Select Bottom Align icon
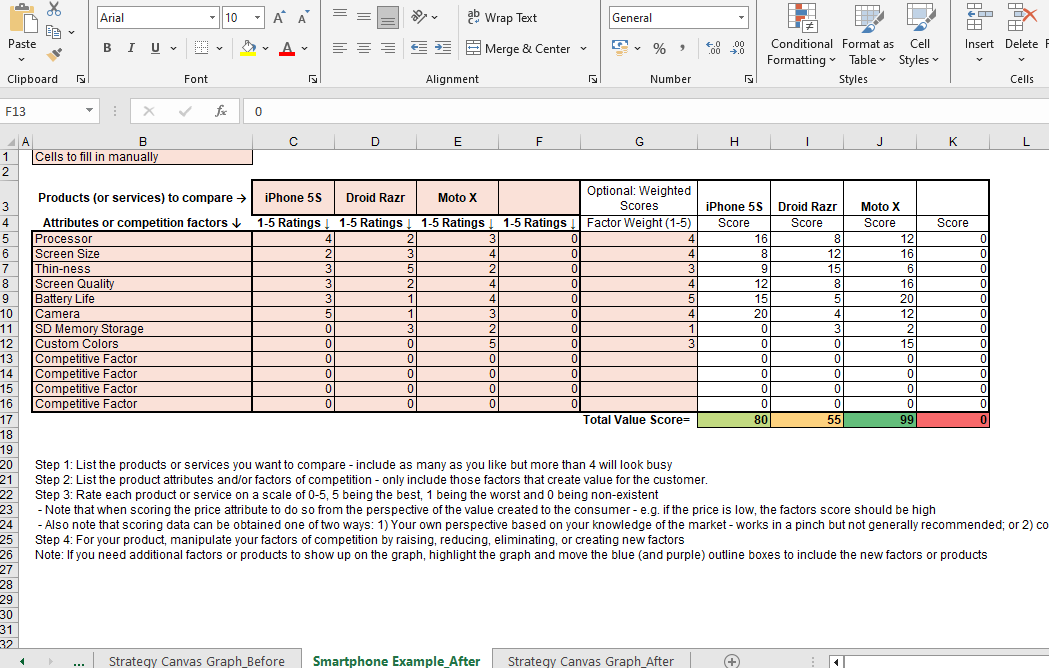The height and width of the screenshot is (668, 1049). [x=388, y=17]
